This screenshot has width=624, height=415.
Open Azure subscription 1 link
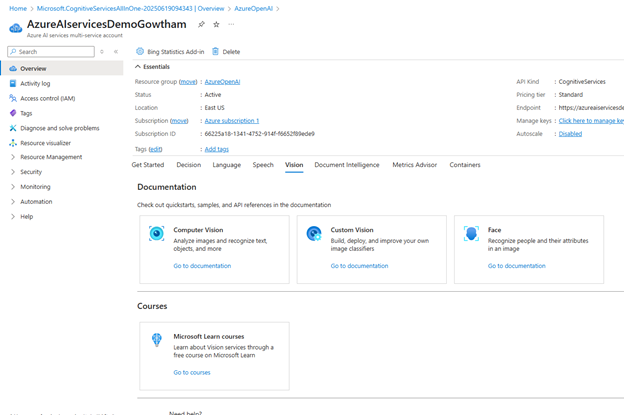tap(232, 121)
